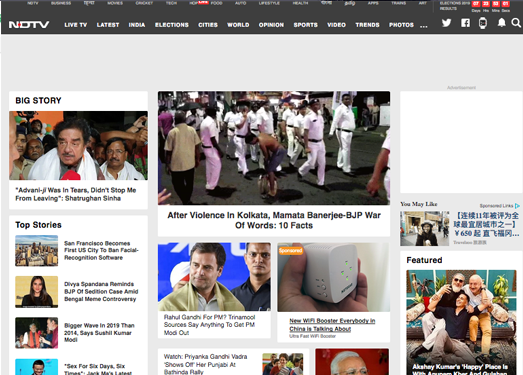Read Divya Spandana sedition case headline
This screenshot has width=523, height=375.
(x=101, y=292)
